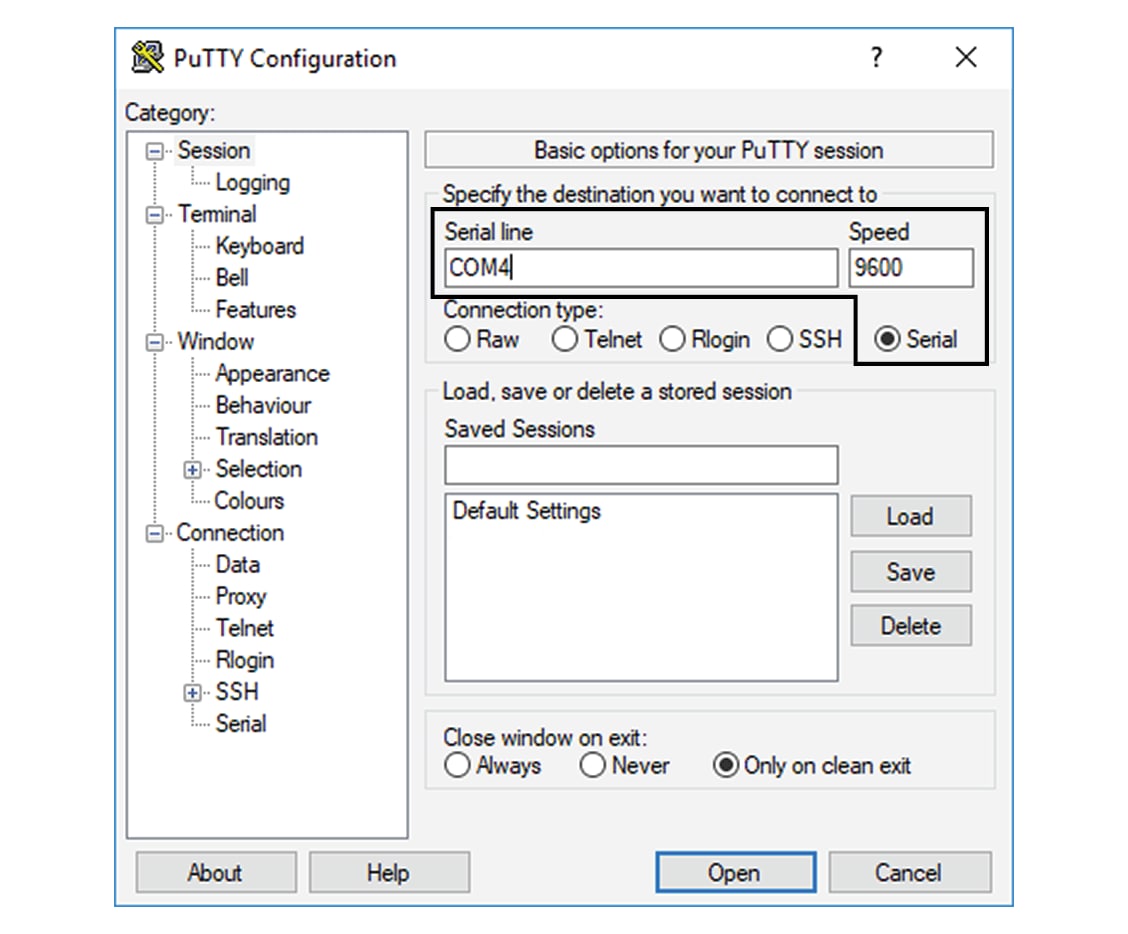Screen dimensions: 1128x934
Task: Open the Data category
Action: [237, 564]
